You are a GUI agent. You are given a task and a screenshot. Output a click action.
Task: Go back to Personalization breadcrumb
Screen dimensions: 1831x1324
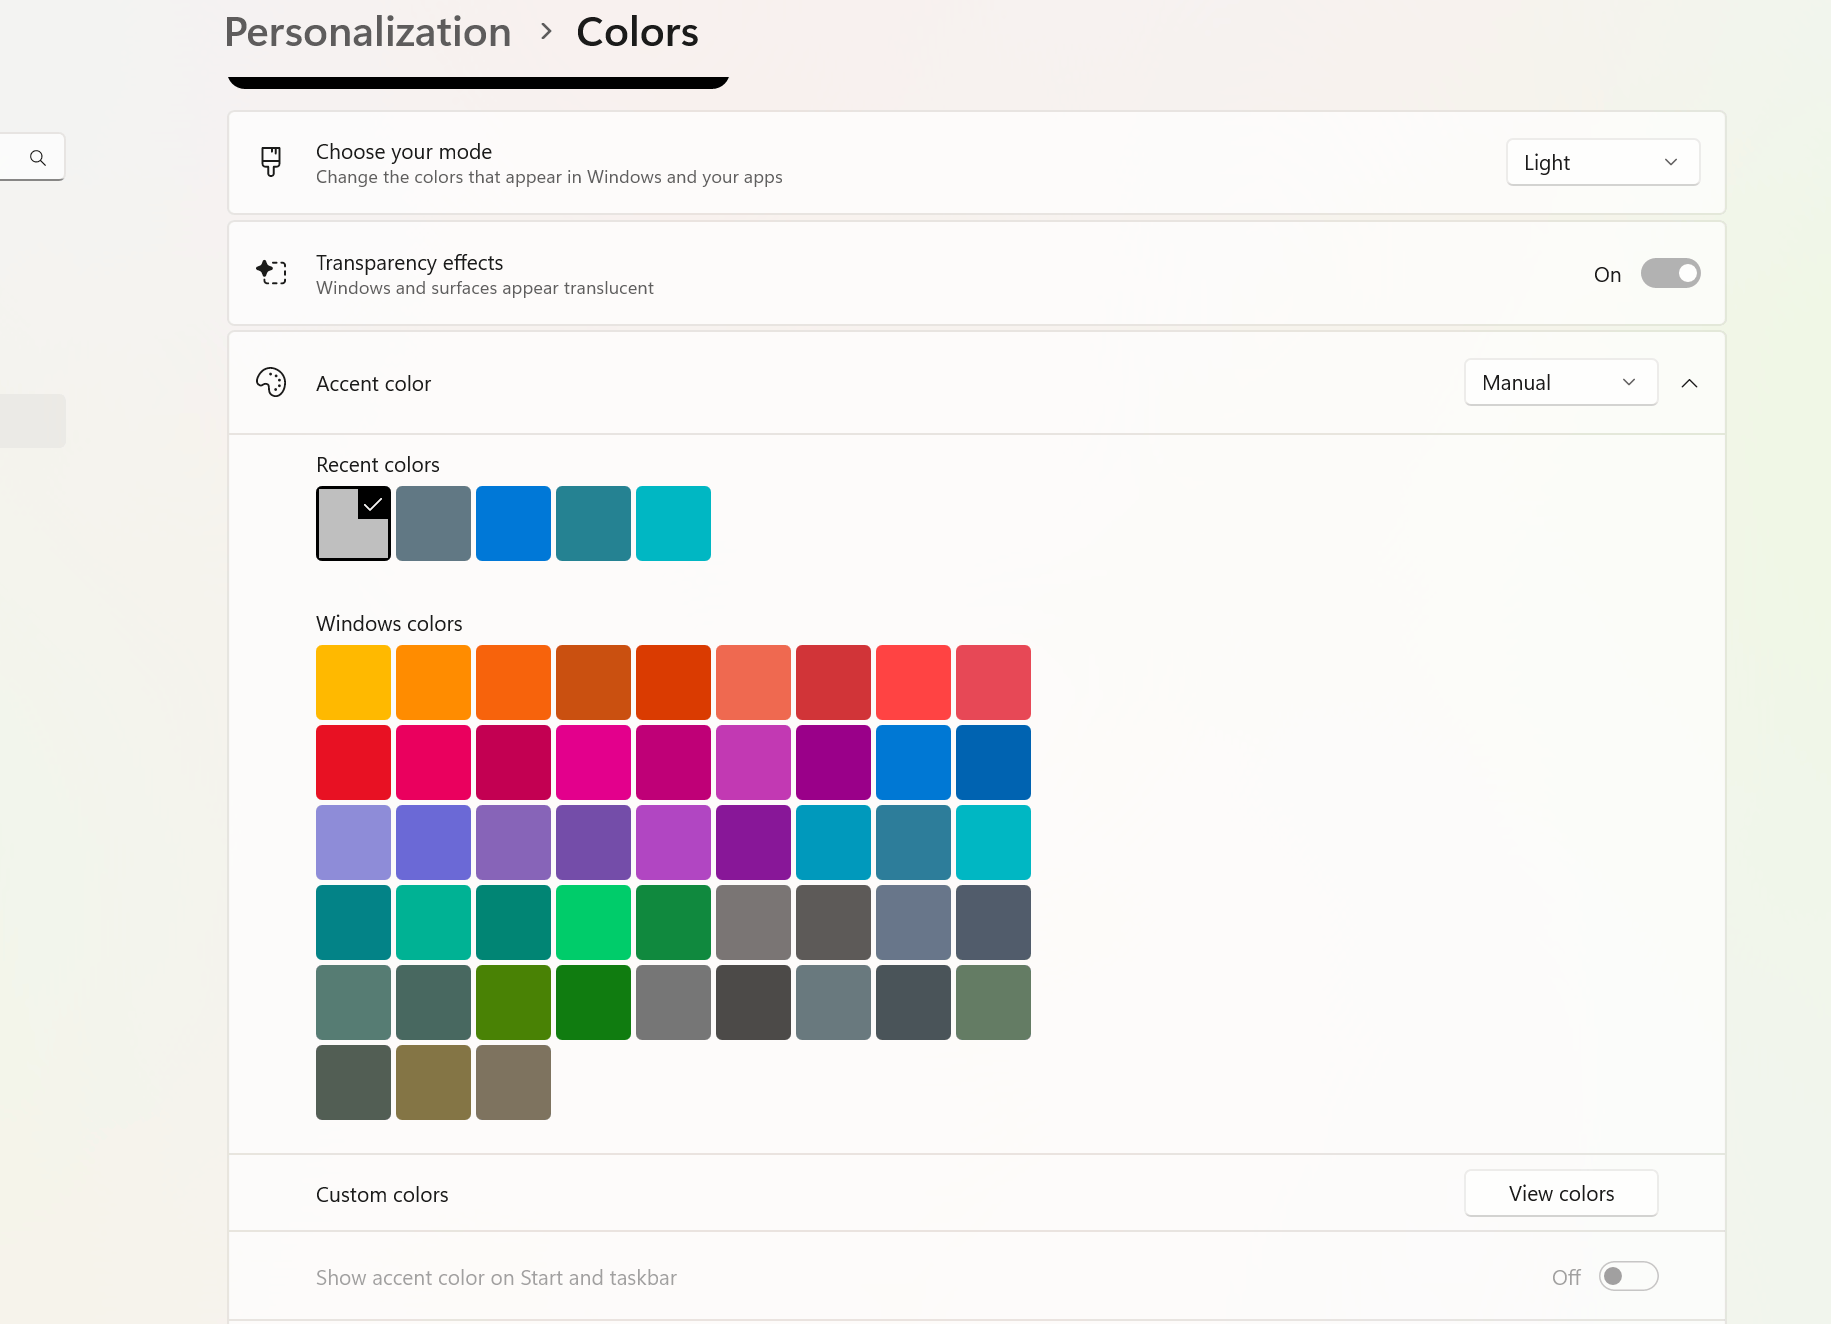tap(368, 33)
